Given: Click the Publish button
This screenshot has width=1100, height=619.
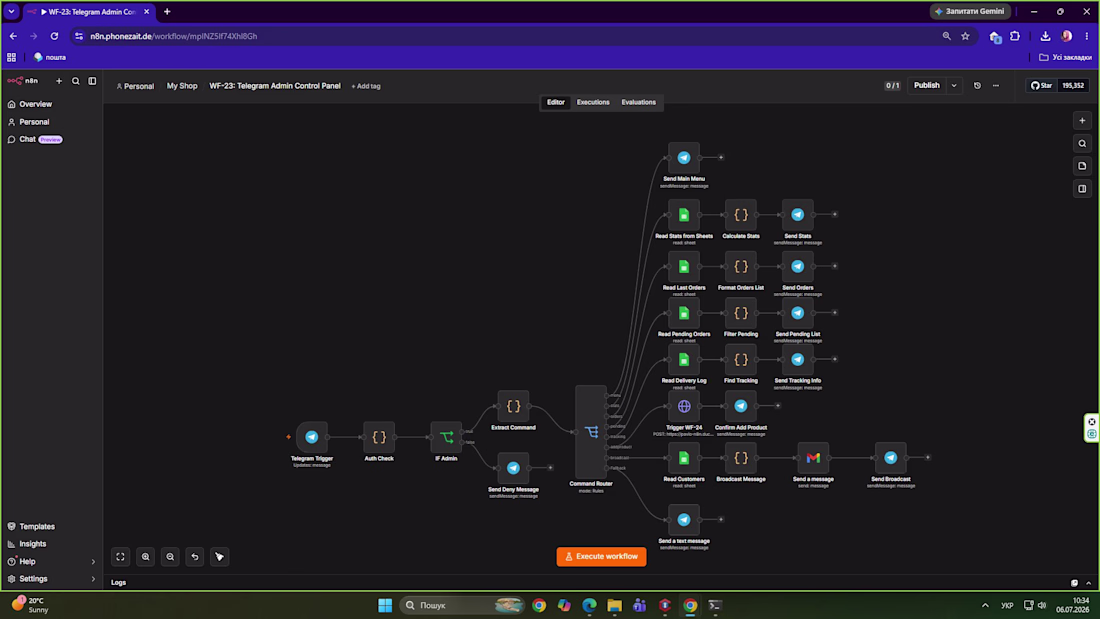Looking at the screenshot, I should pyautogui.click(x=926, y=86).
